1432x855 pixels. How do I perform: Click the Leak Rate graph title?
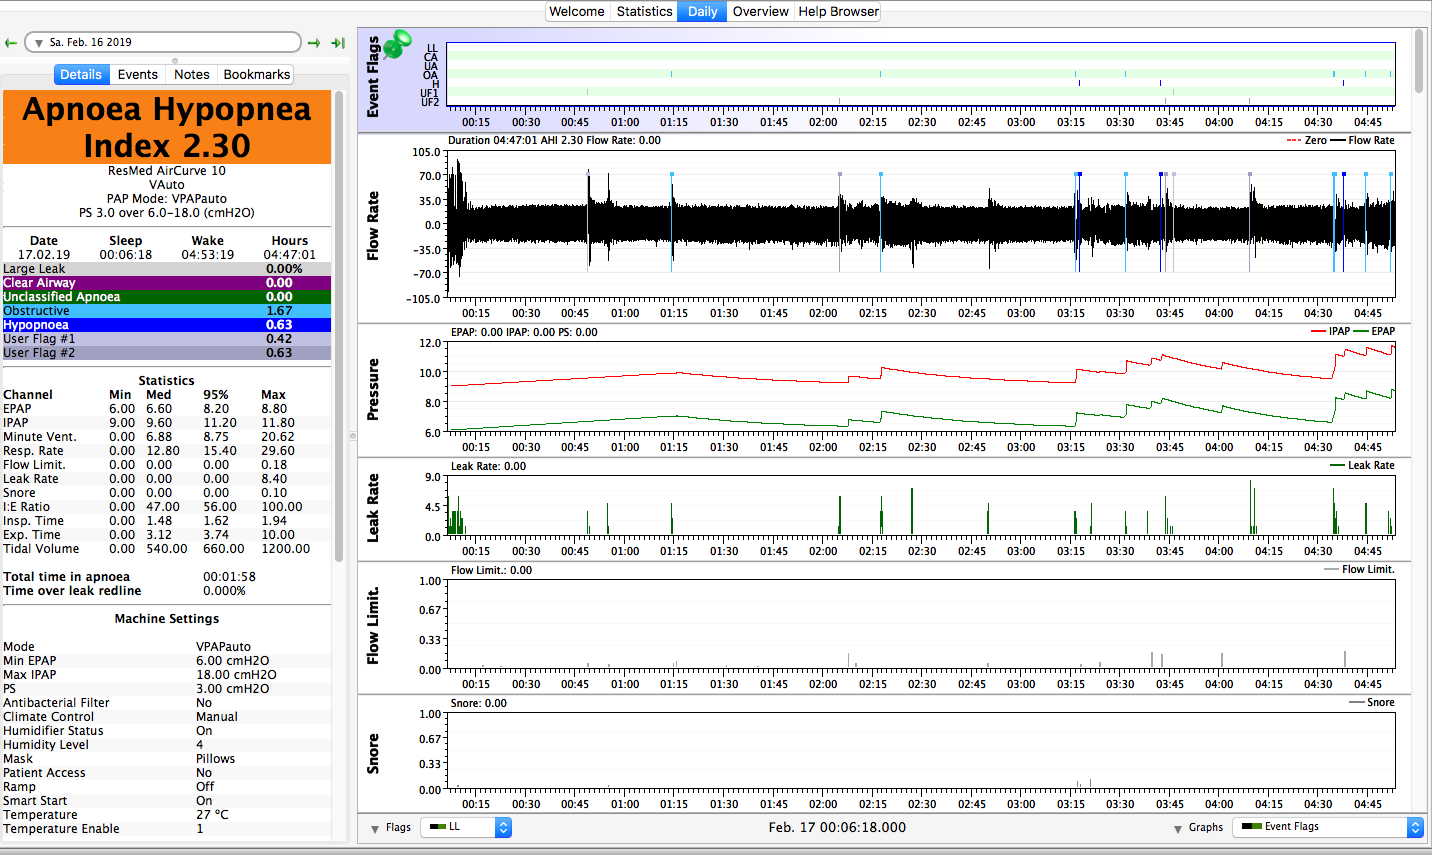tap(373, 508)
